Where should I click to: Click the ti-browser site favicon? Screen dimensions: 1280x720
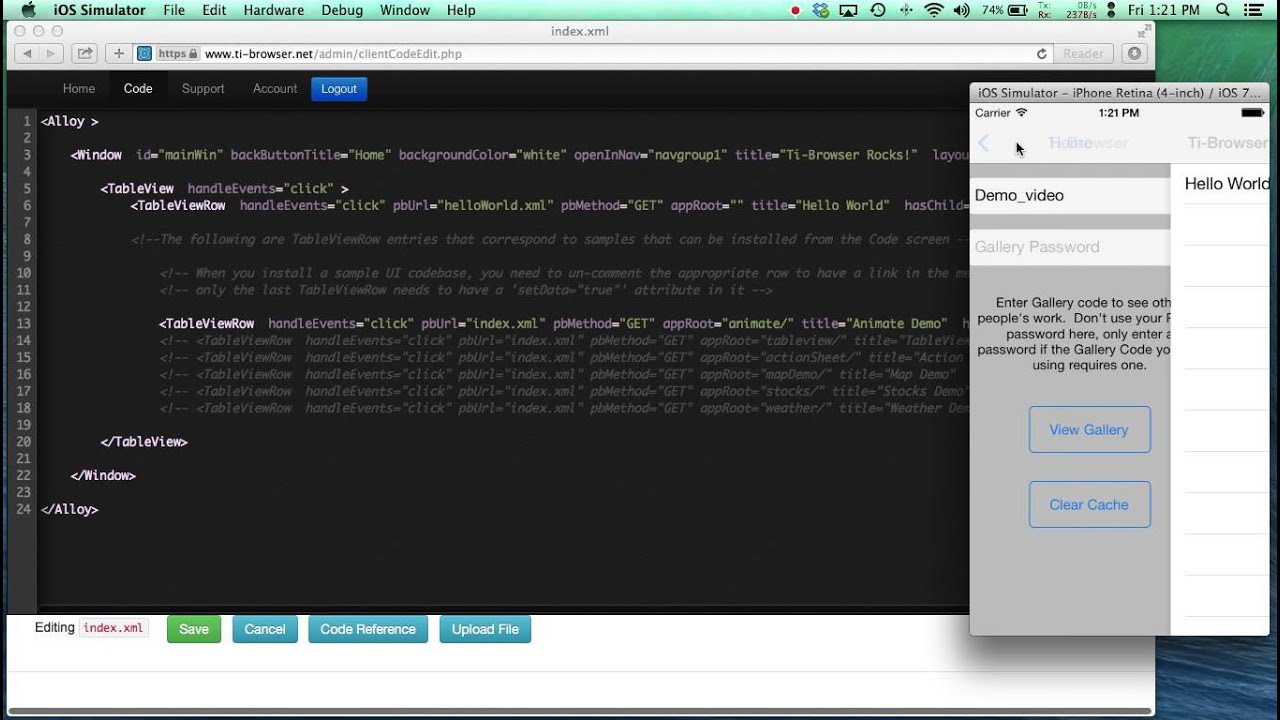tap(144, 54)
